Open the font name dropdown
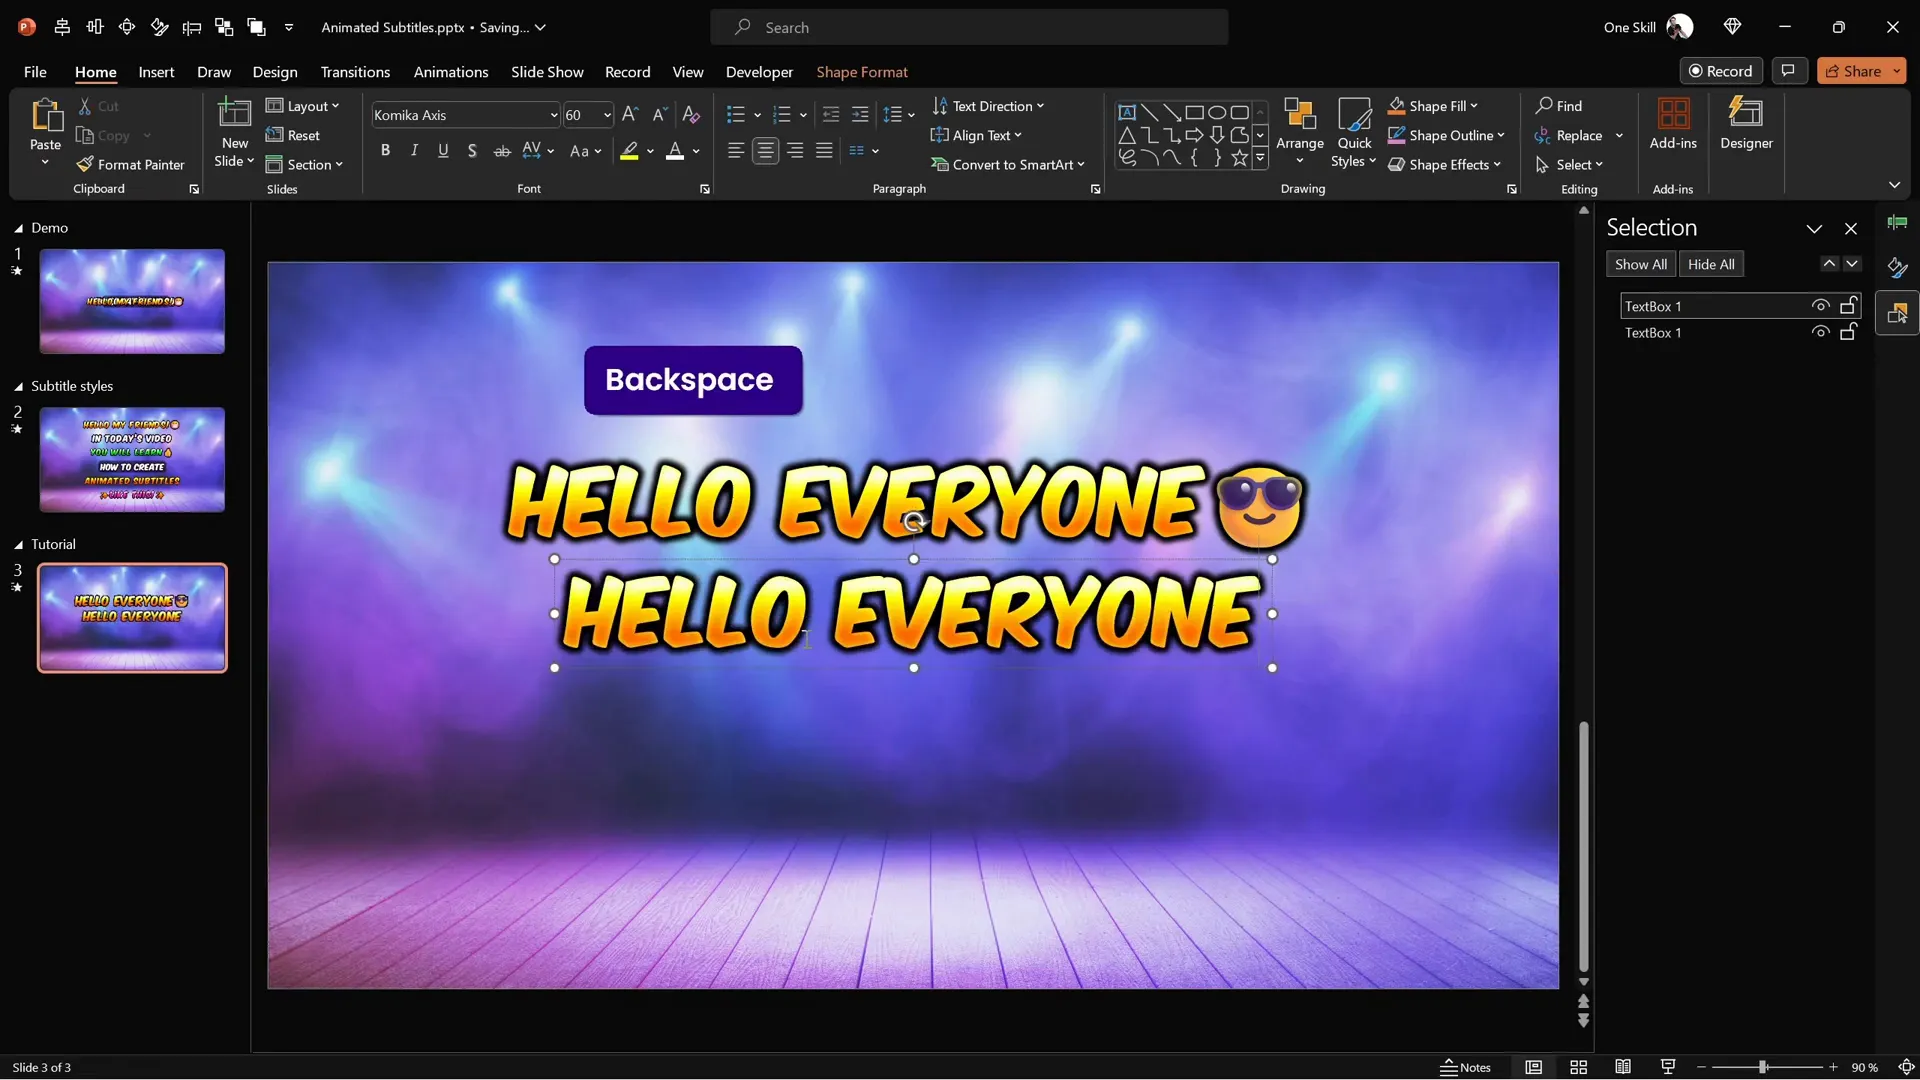 [x=553, y=115]
